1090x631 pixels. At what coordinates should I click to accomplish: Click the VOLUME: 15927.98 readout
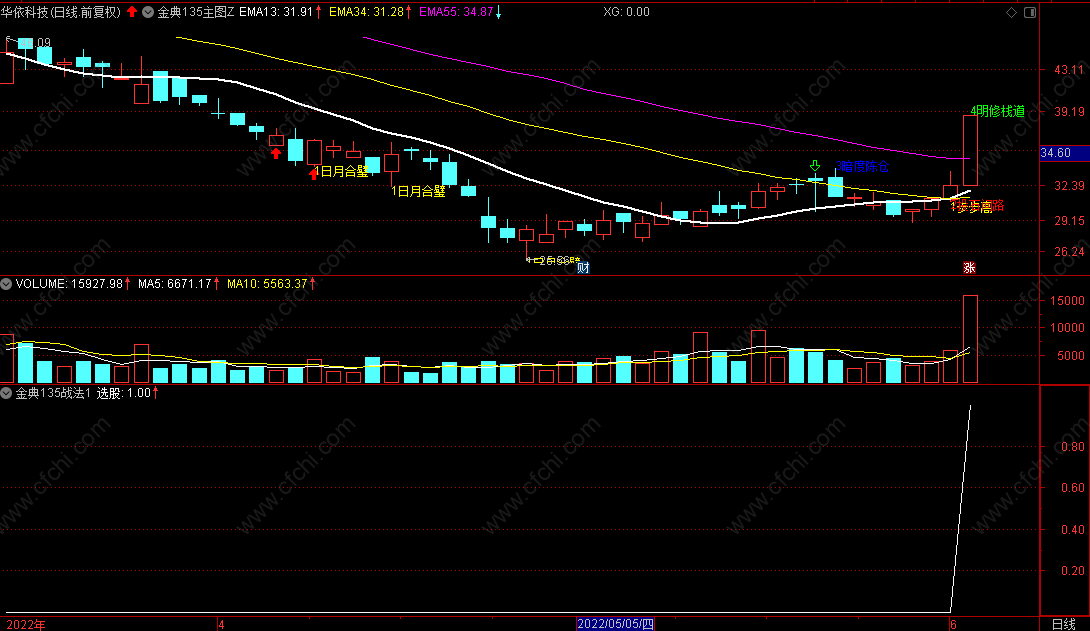pyautogui.click(x=69, y=284)
